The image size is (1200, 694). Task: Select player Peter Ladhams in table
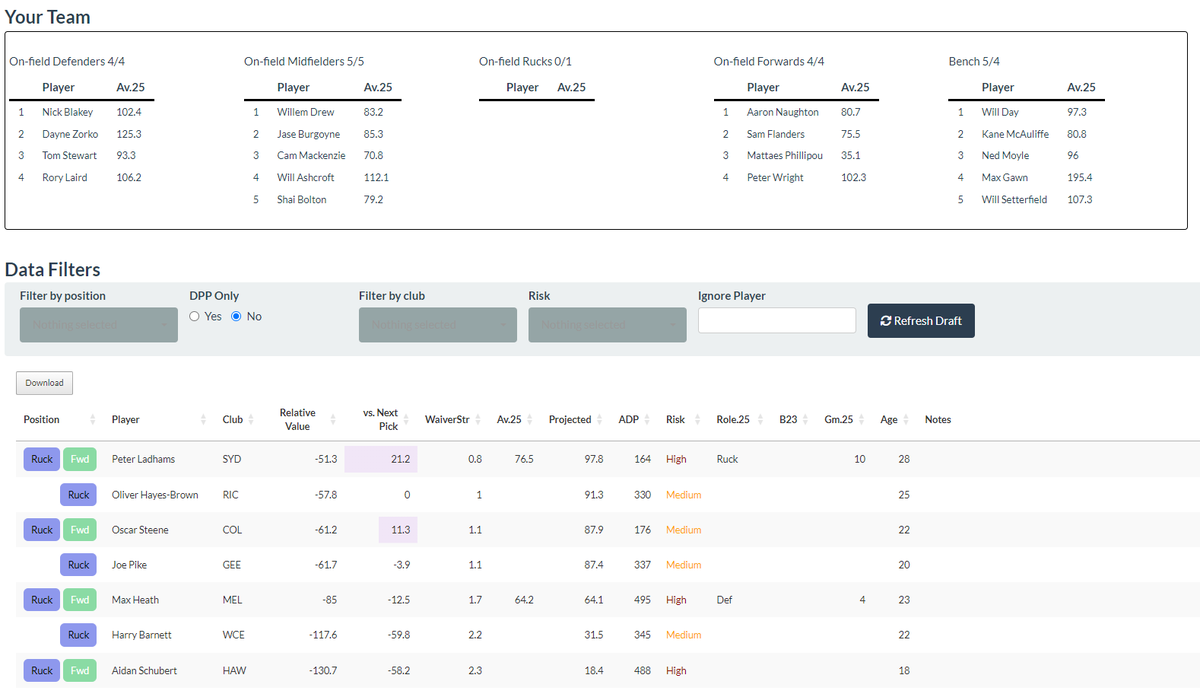(143, 459)
